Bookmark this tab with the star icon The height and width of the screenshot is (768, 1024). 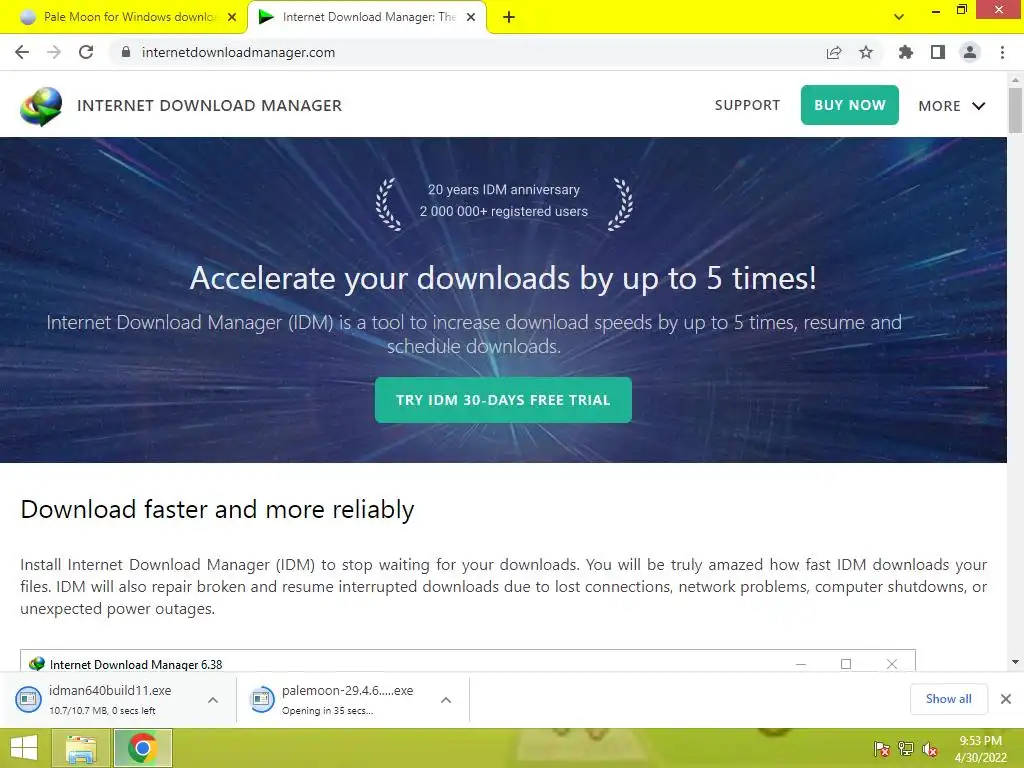(x=866, y=52)
